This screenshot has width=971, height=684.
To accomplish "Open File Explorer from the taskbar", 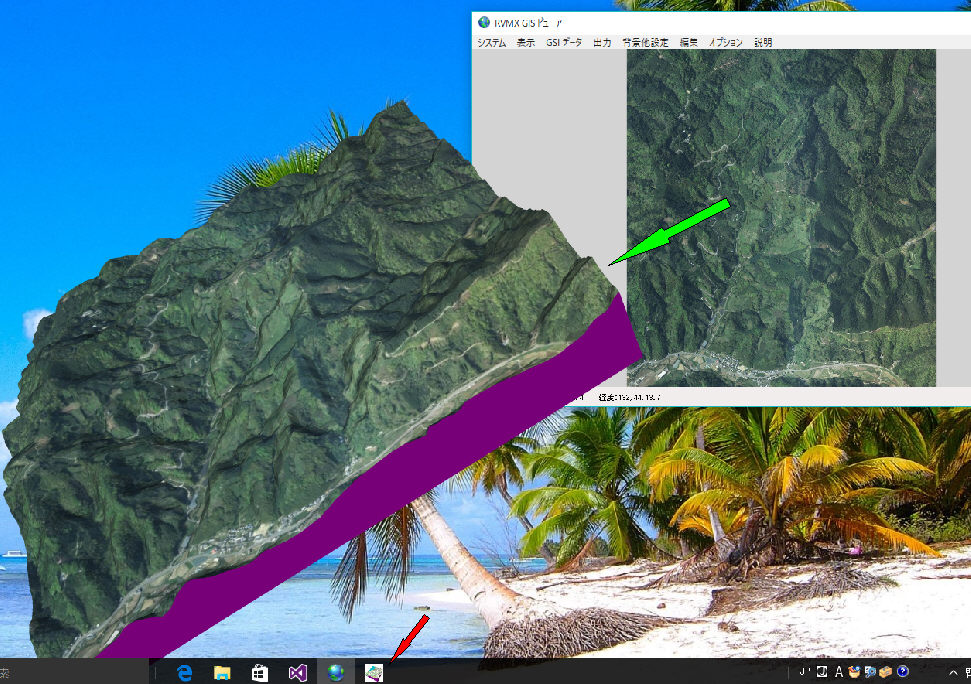I will 222,672.
